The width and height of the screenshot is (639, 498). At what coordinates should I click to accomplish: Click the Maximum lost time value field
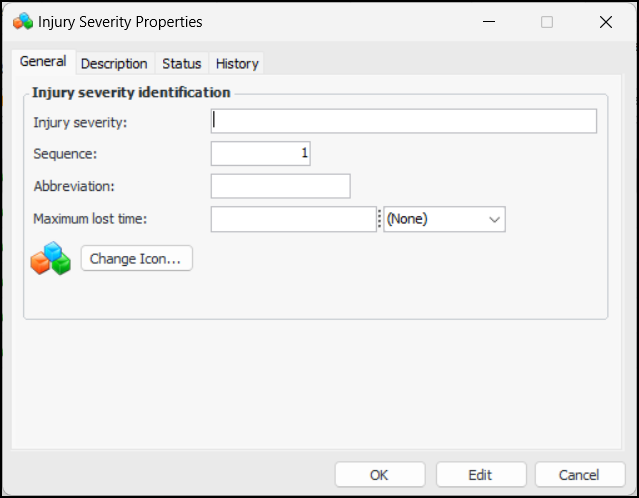point(292,219)
